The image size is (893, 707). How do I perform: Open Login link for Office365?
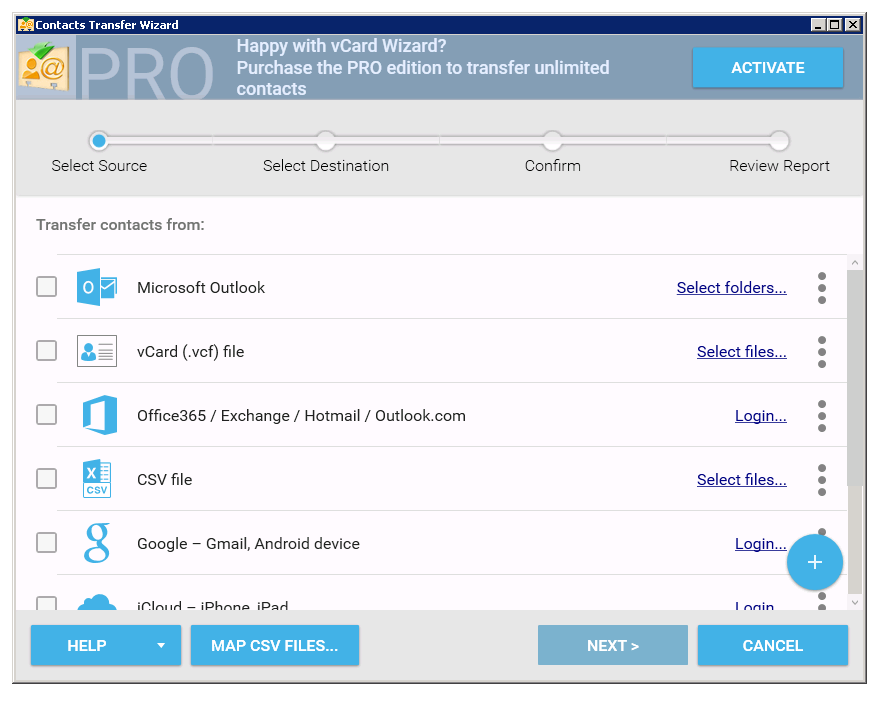[x=761, y=416]
